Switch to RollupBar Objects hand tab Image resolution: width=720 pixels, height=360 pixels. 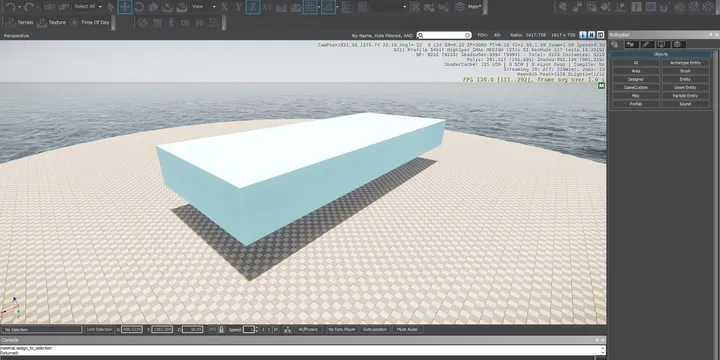(x=615, y=45)
